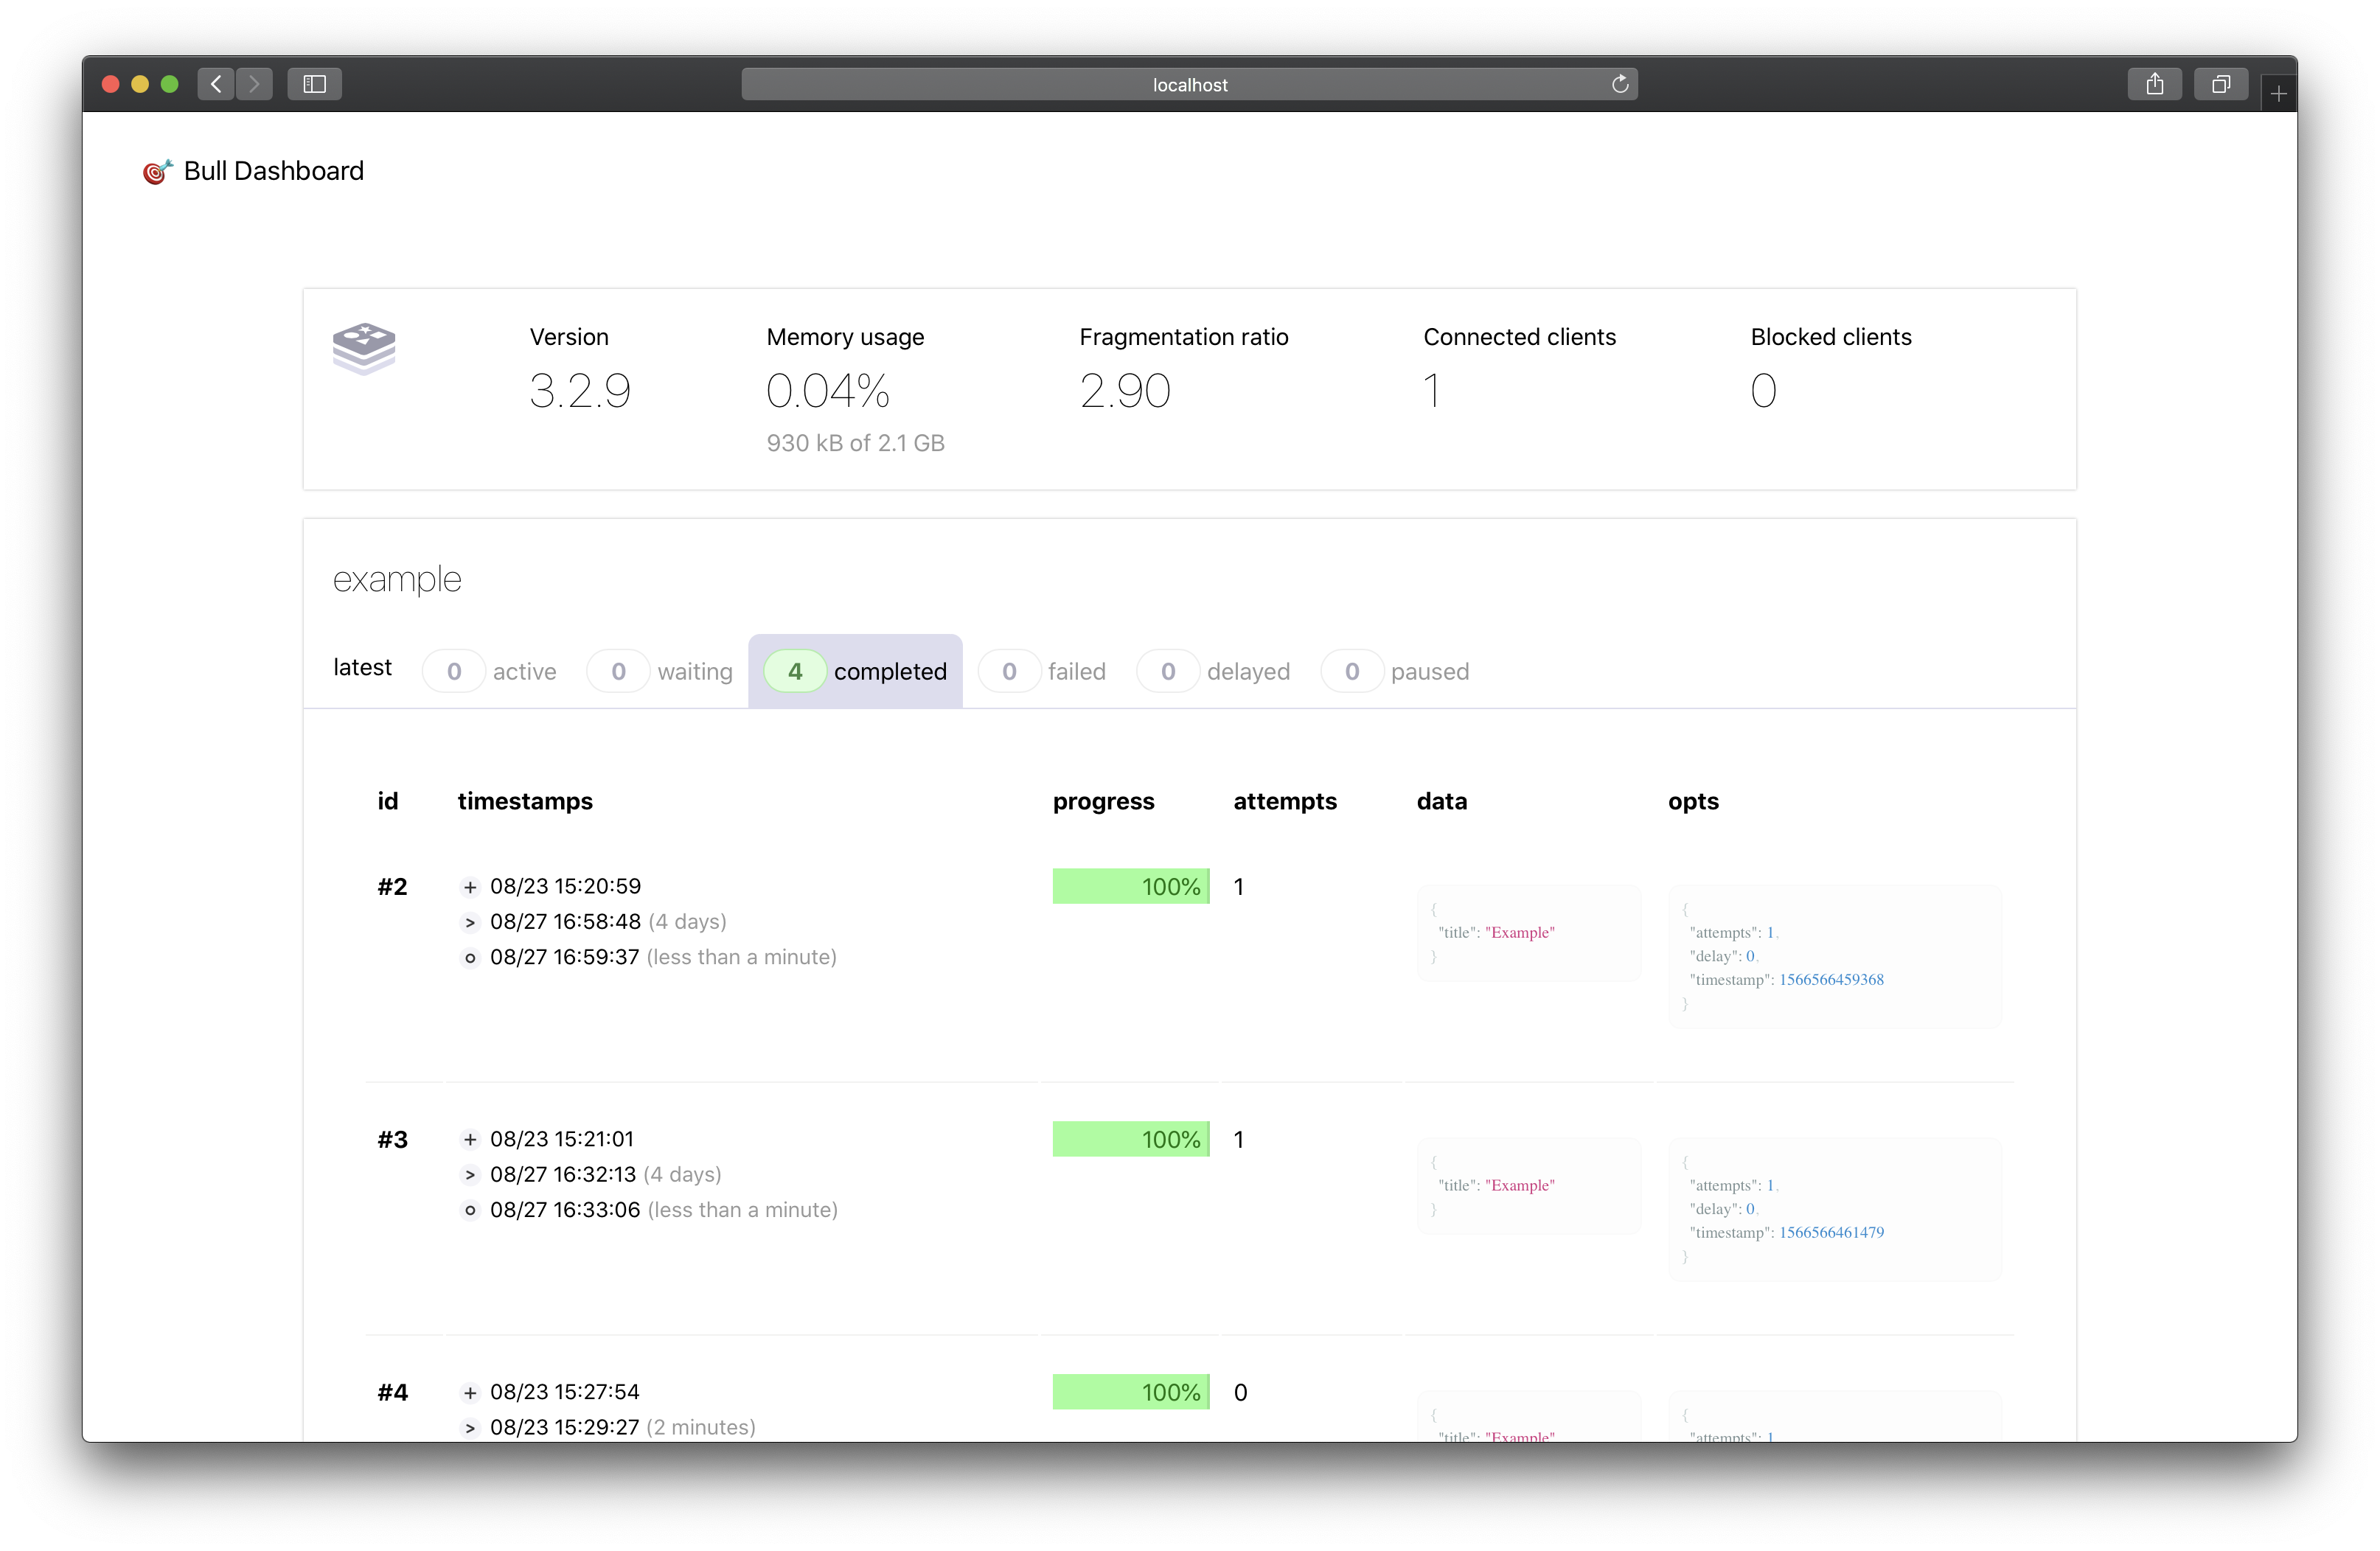This screenshot has width=2380, height=1551.
Task: Click job #2 100% progress bar
Action: [1131, 887]
